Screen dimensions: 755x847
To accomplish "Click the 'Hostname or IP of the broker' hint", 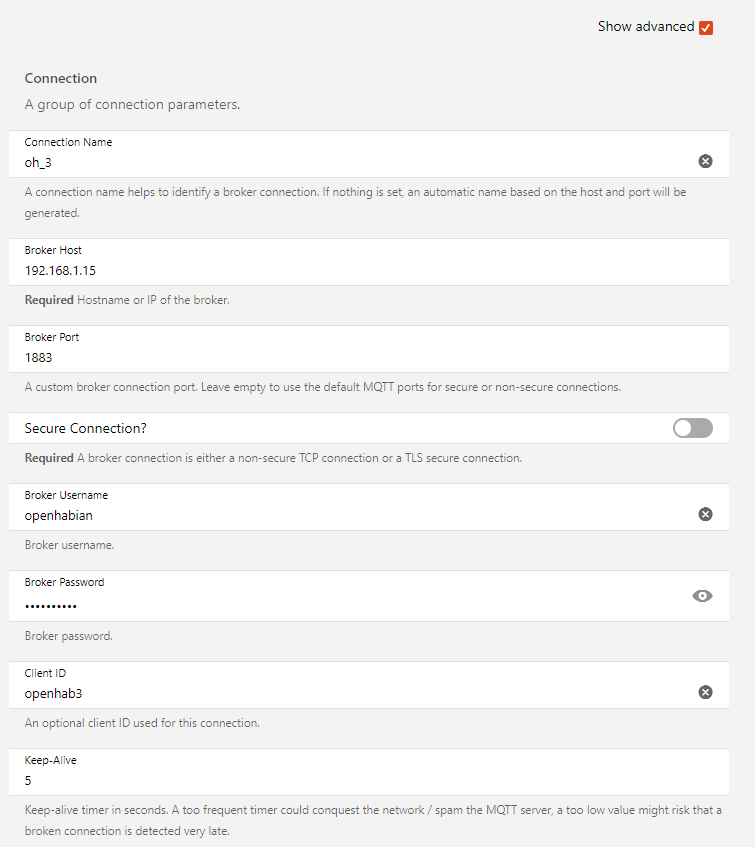I will (153, 299).
